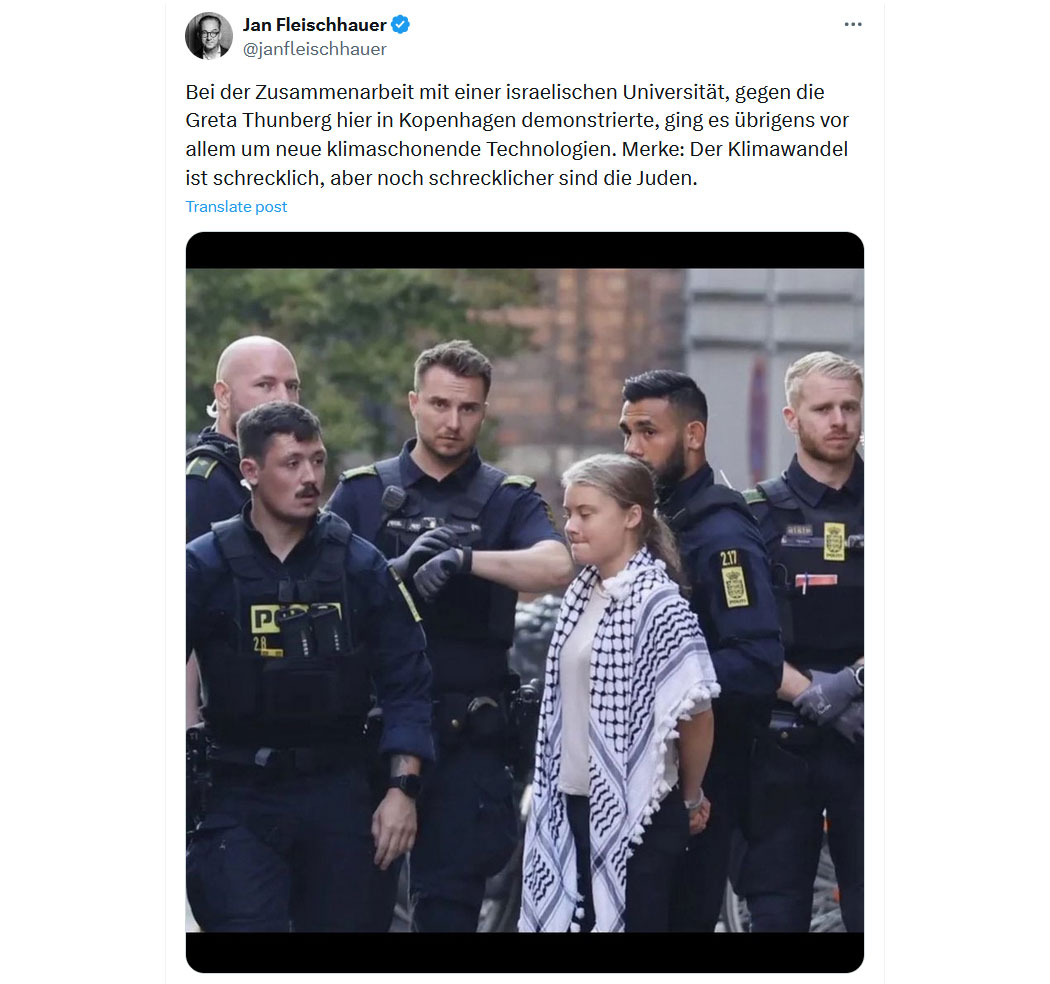Click the Translate post link
Viewport: 1050px width, 984px height.
coord(236,206)
